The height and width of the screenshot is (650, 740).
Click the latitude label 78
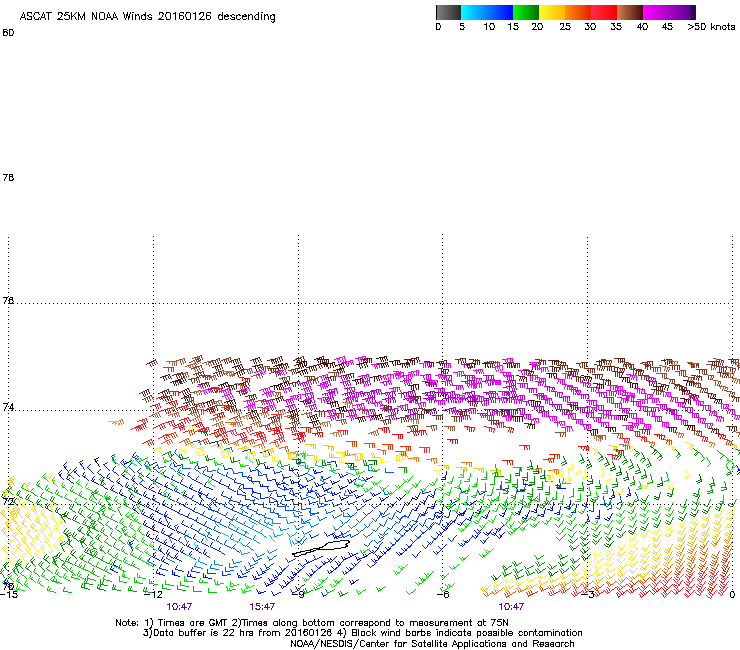[8, 177]
